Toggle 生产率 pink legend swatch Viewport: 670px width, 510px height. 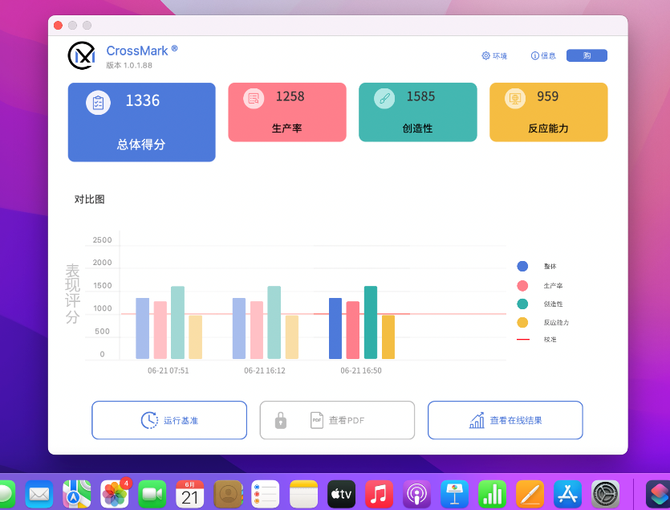(522, 286)
